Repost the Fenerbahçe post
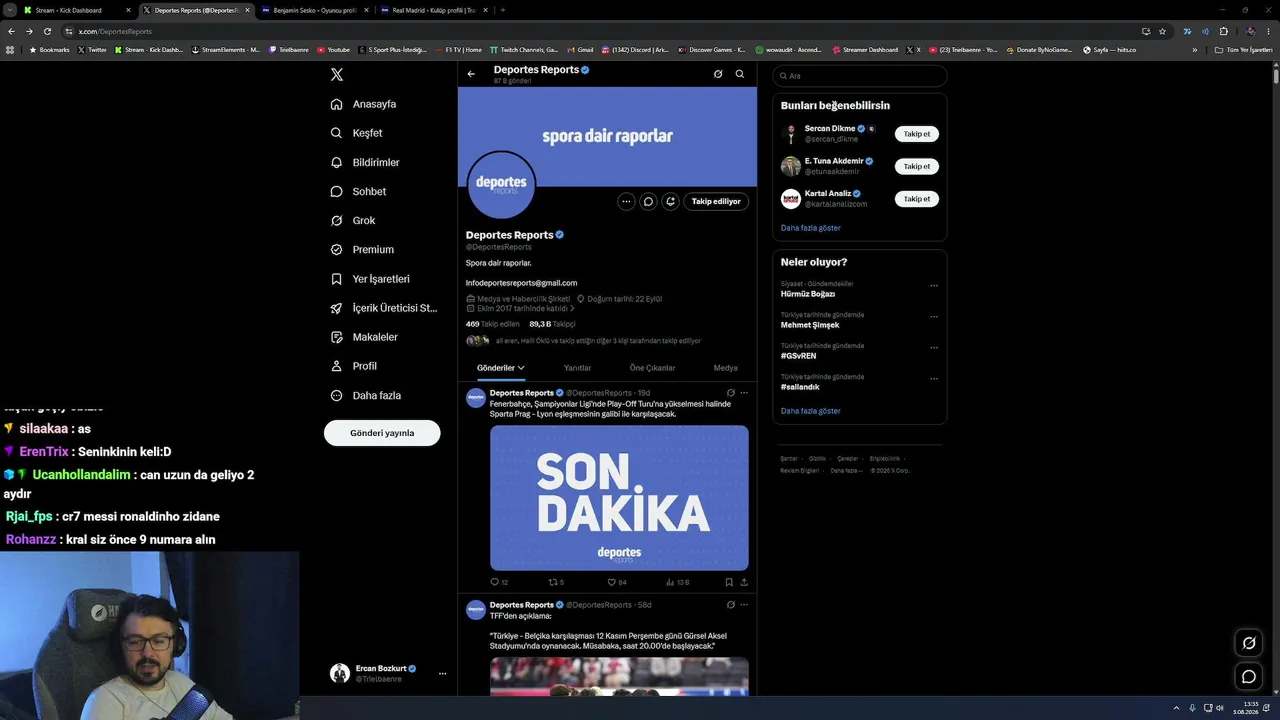Viewport: 1280px width, 720px height. (556, 582)
